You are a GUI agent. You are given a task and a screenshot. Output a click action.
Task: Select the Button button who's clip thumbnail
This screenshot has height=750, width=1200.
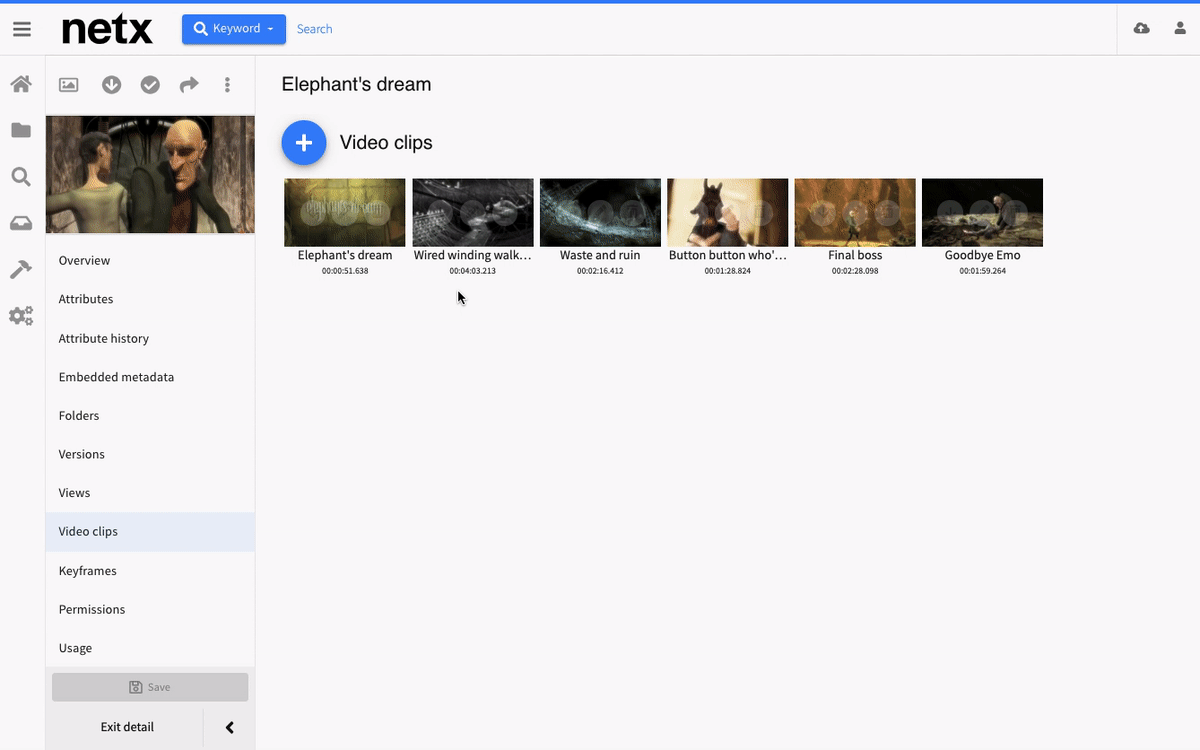(728, 212)
